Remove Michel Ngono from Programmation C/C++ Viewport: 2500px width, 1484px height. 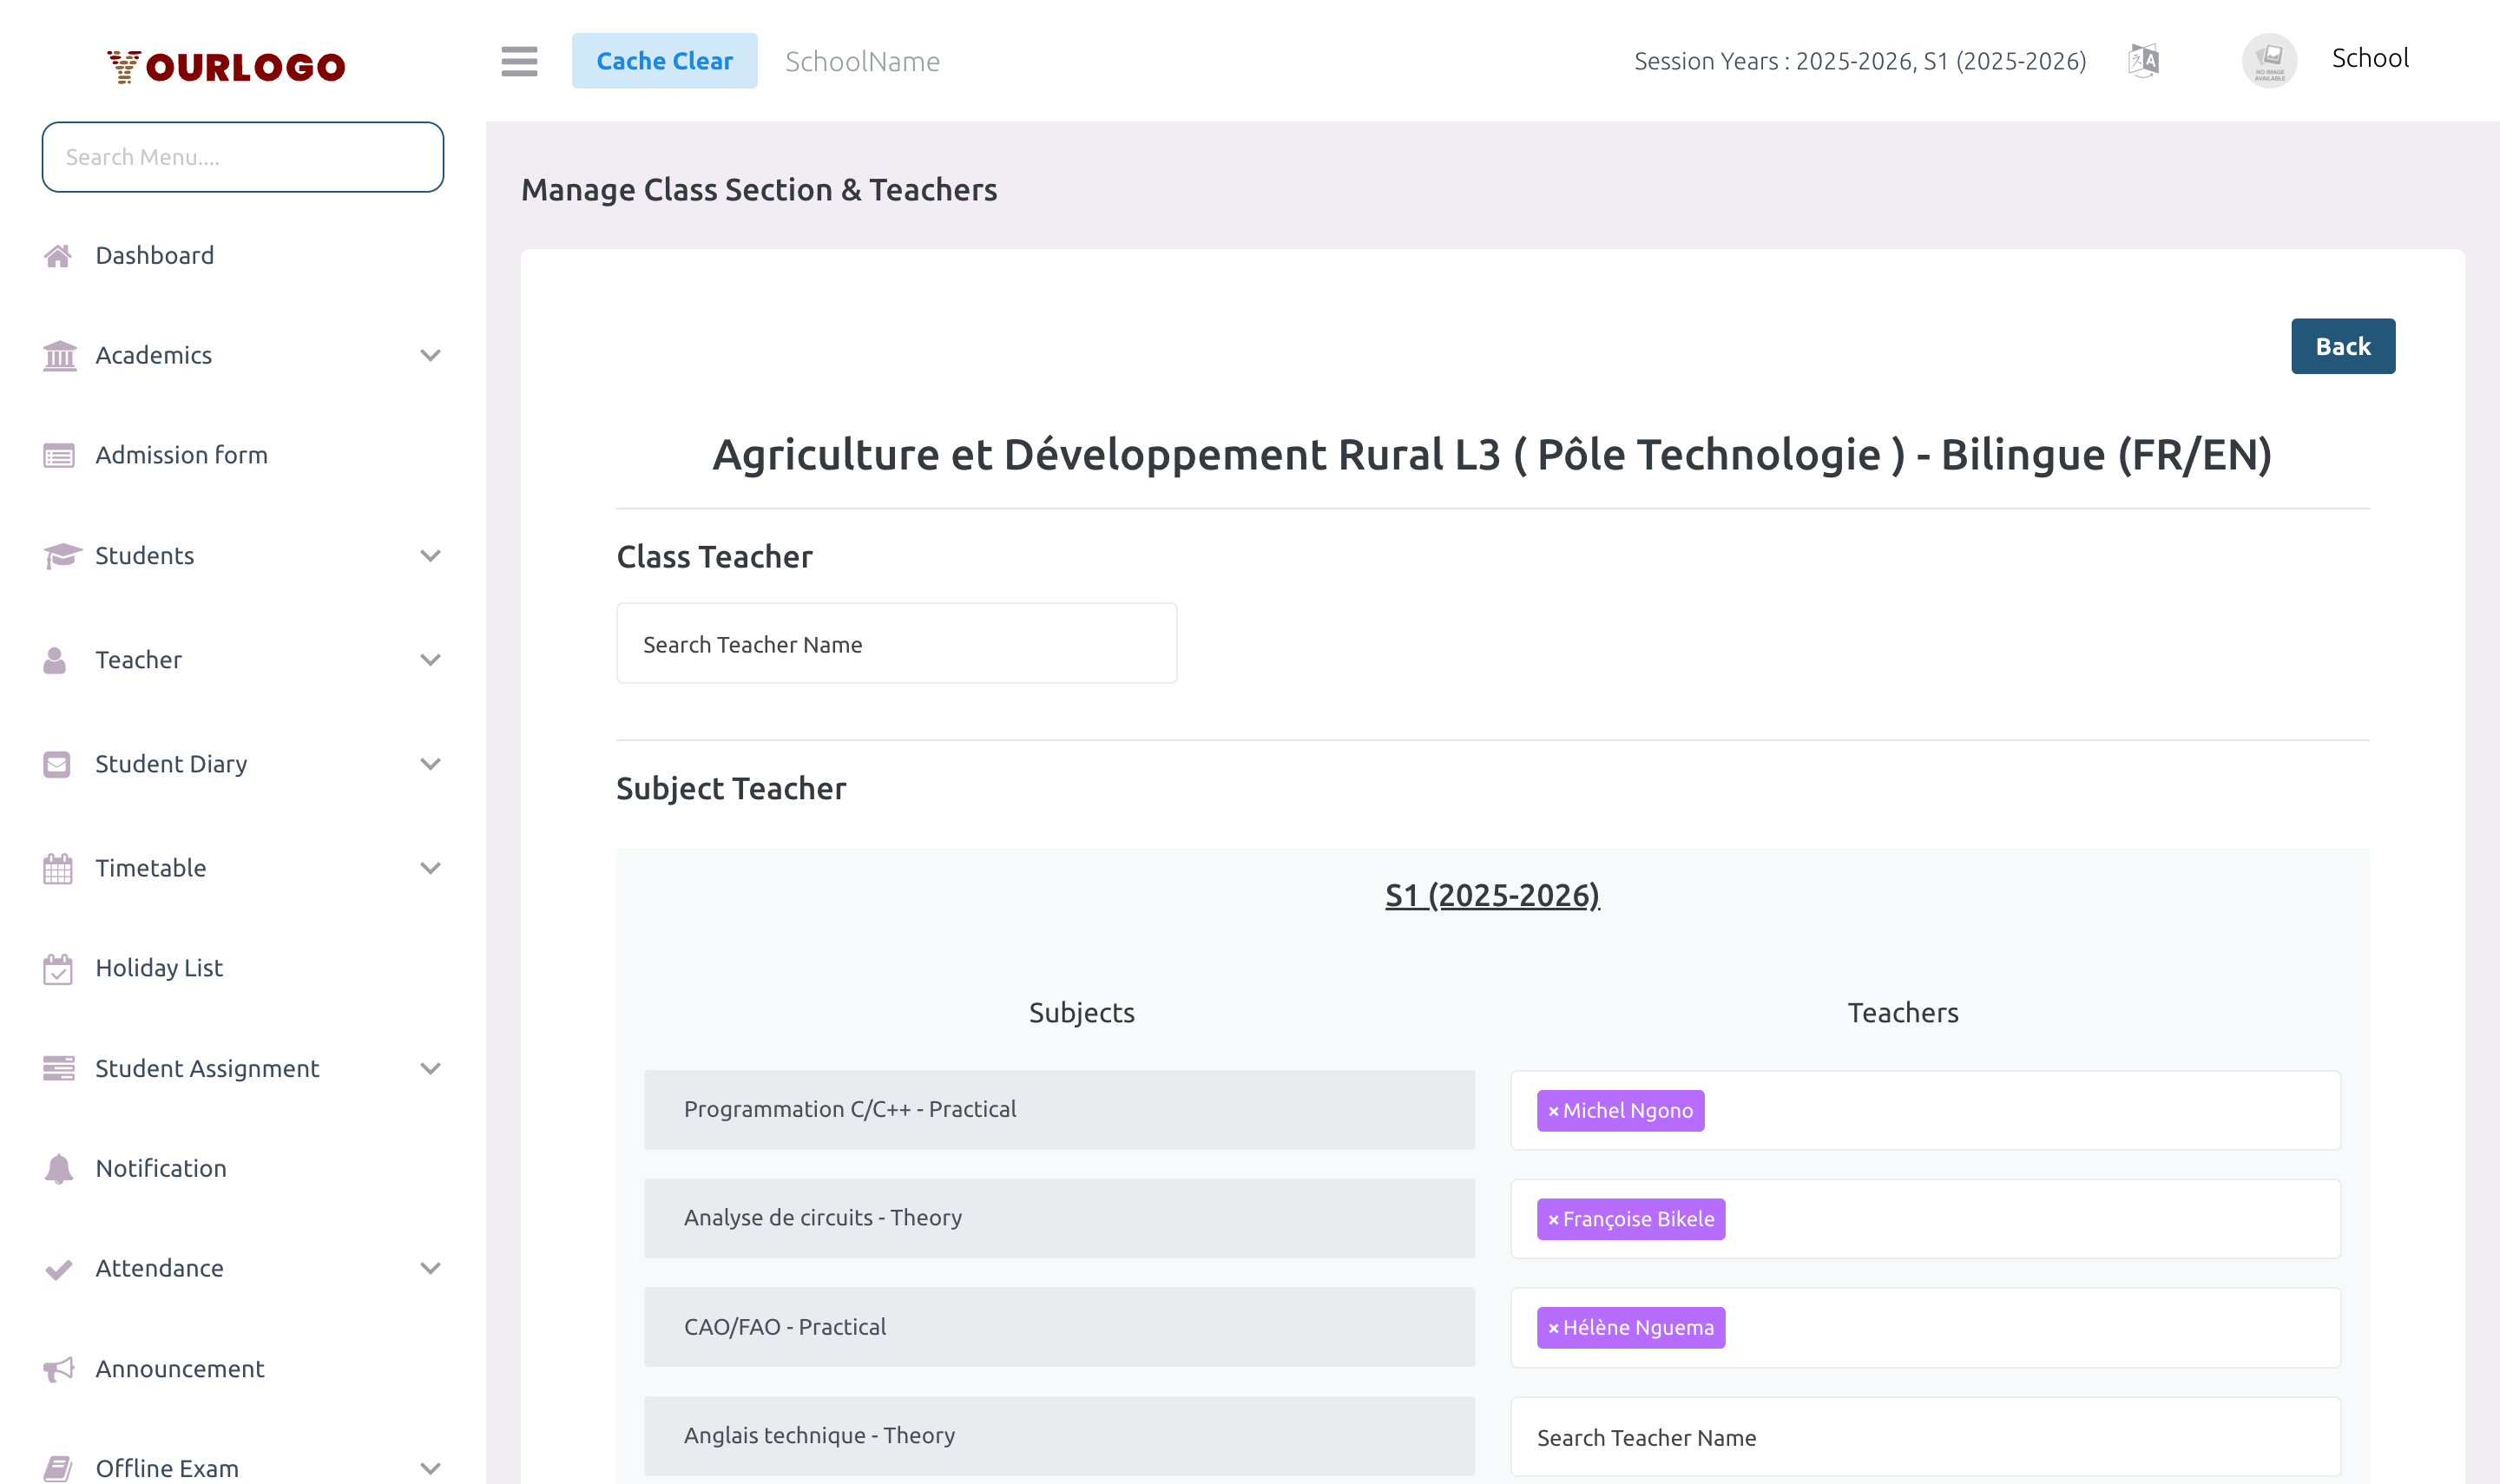click(1553, 1110)
